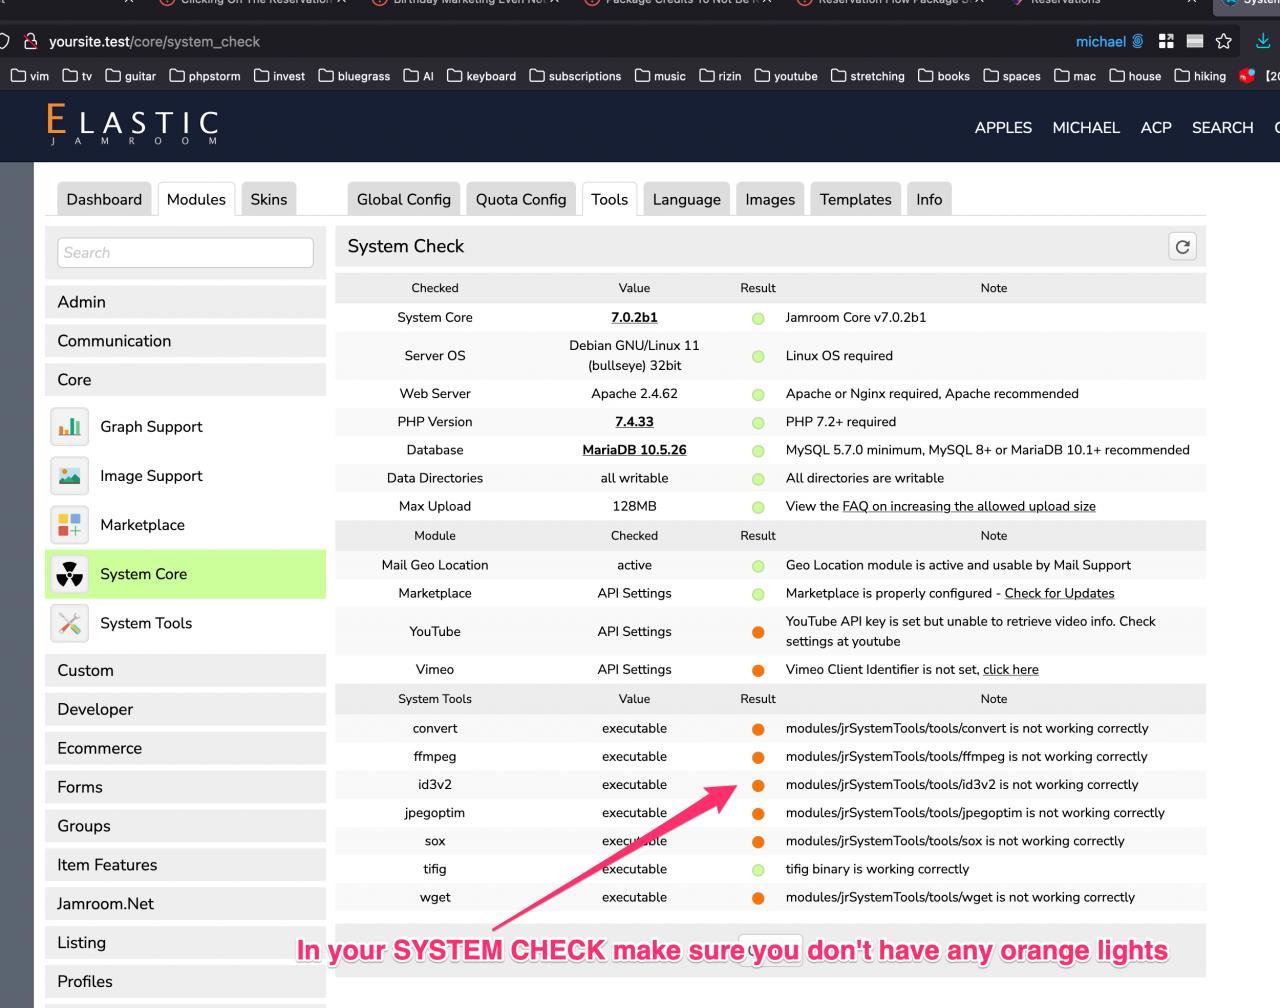
Task: Open FAQ on increasing upload size link
Action: click(968, 506)
